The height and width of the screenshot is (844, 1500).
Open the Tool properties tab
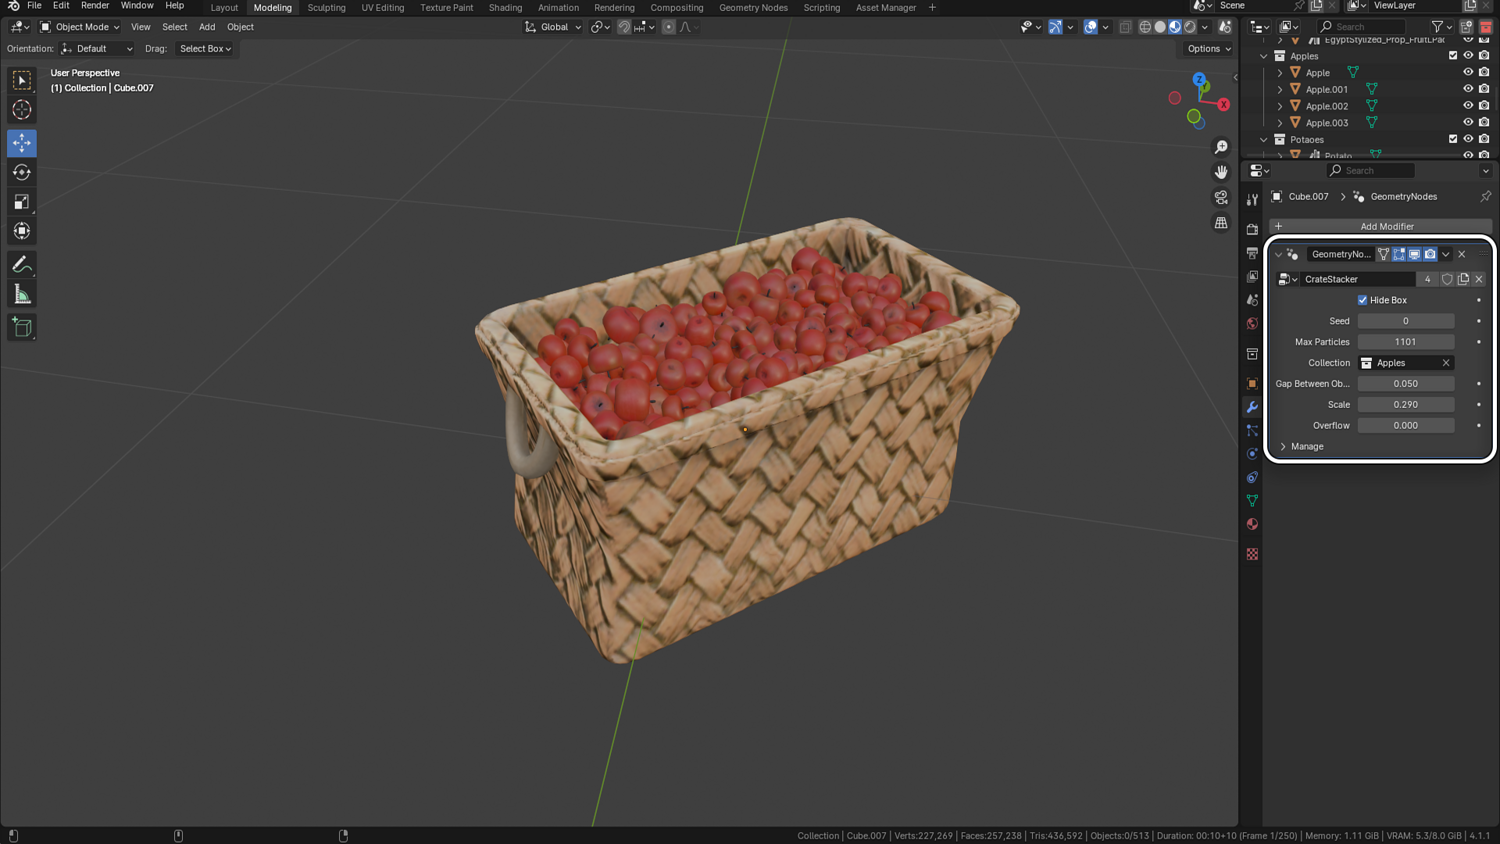(x=1252, y=200)
